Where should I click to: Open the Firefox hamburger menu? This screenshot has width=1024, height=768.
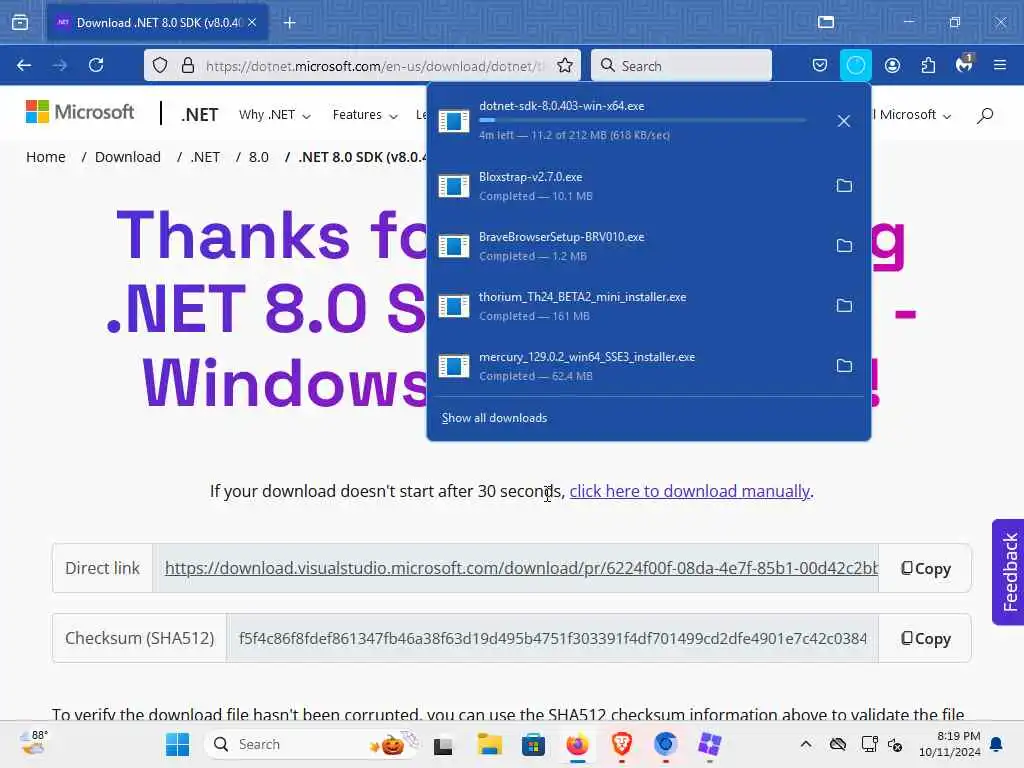coord(1000,65)
